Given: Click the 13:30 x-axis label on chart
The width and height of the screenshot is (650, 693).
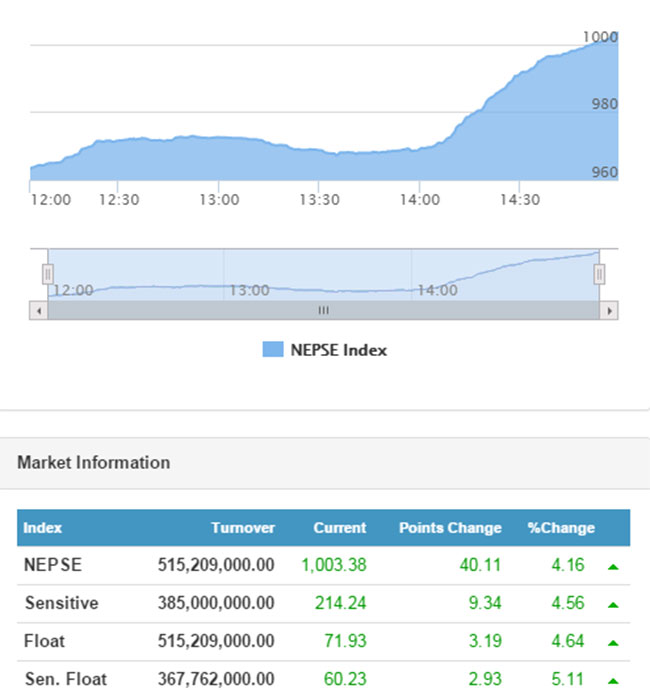Looking at the screenshot, I should 319,200.
